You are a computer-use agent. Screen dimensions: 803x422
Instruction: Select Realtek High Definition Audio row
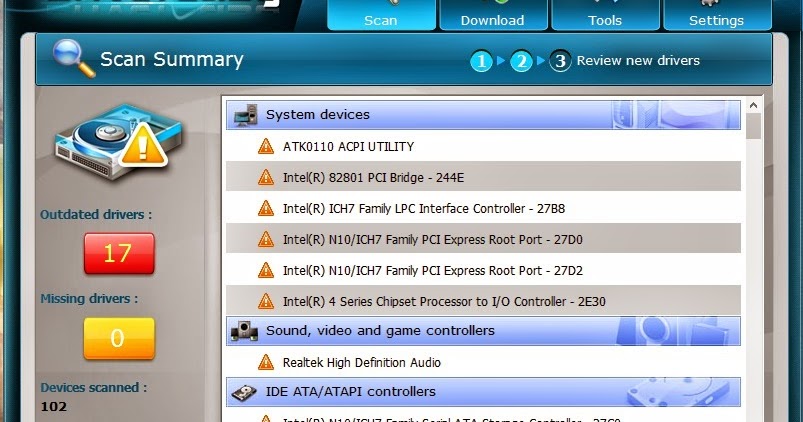coord(483,362)
